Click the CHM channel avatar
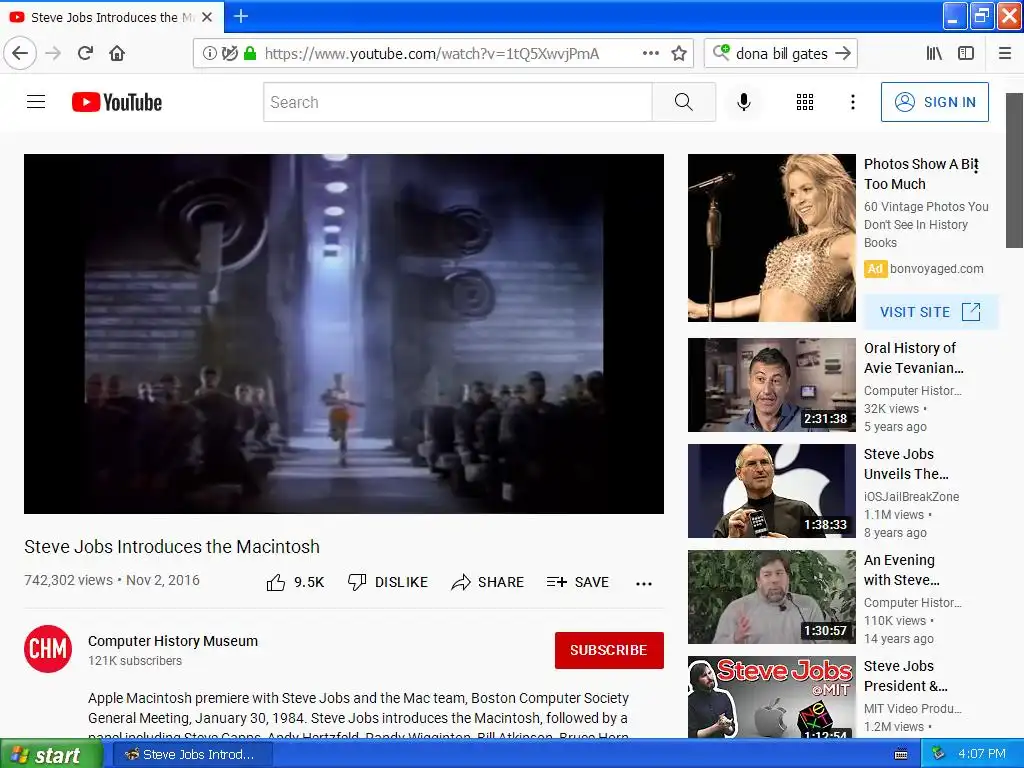1024x768 pixels. click(x=48, y=649)
